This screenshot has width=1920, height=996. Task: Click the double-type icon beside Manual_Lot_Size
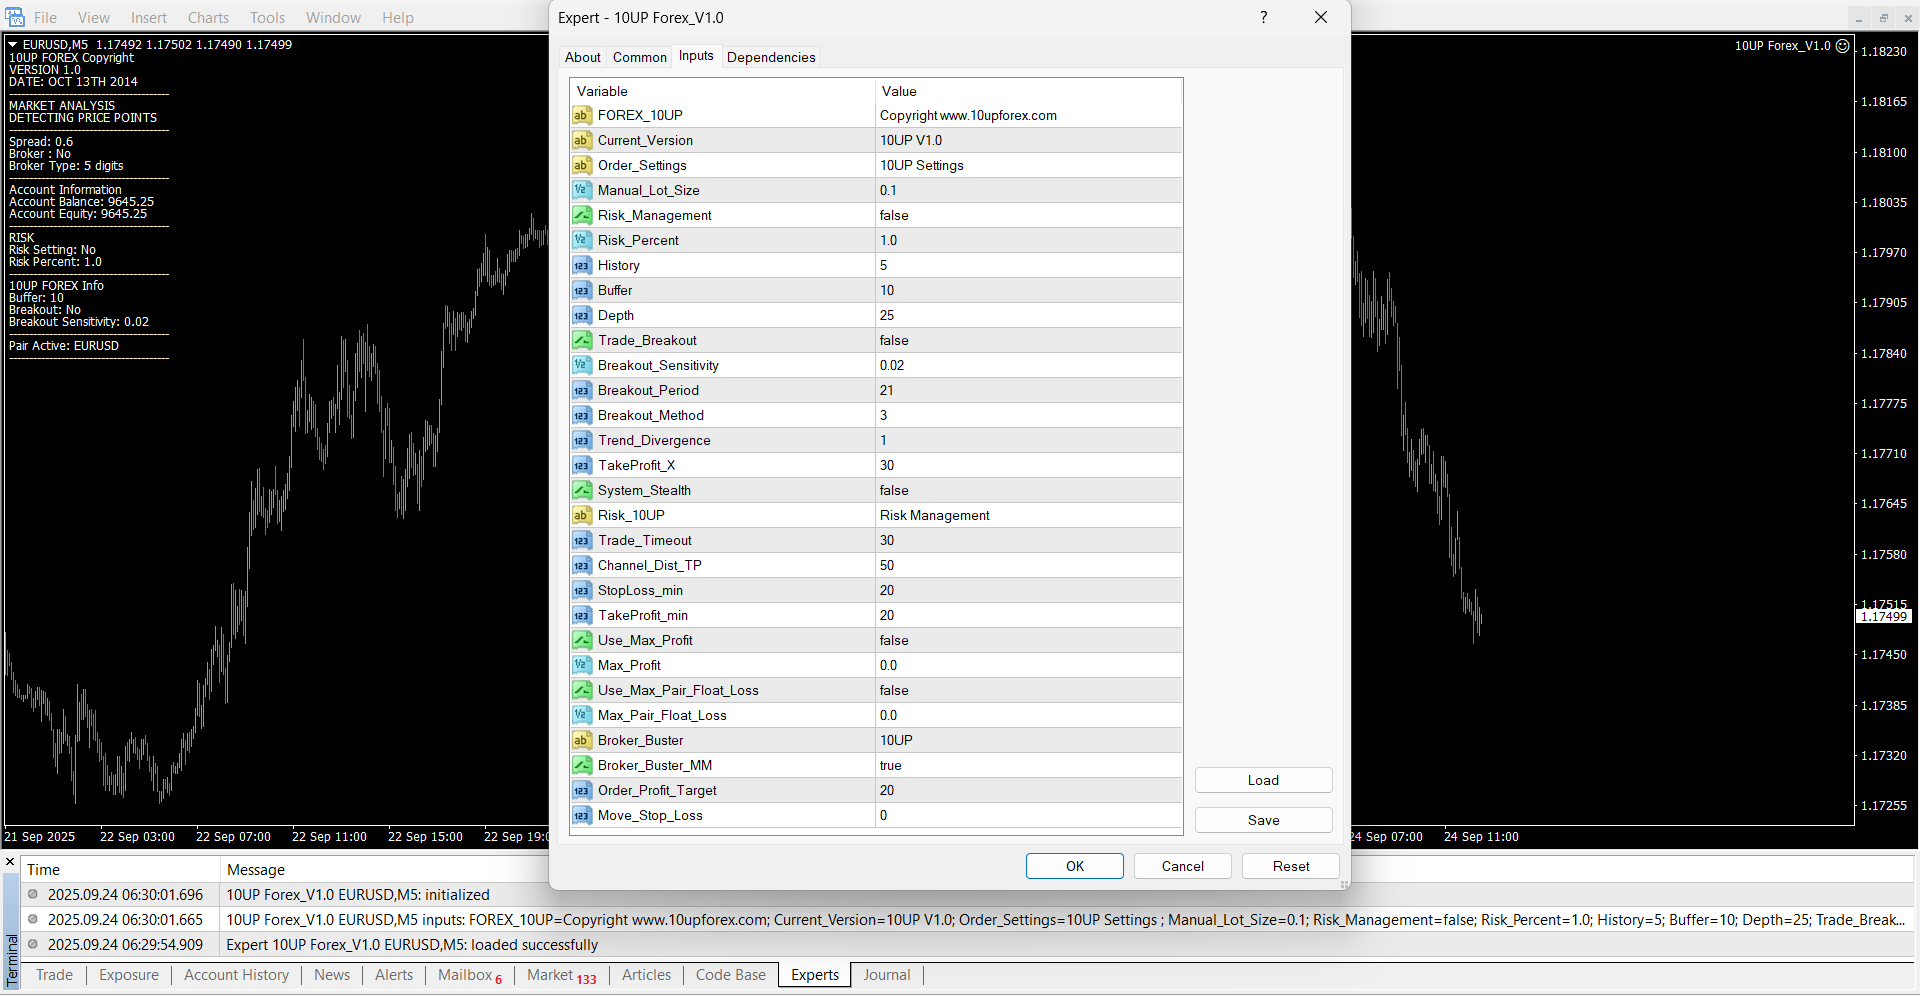[581, 190]
